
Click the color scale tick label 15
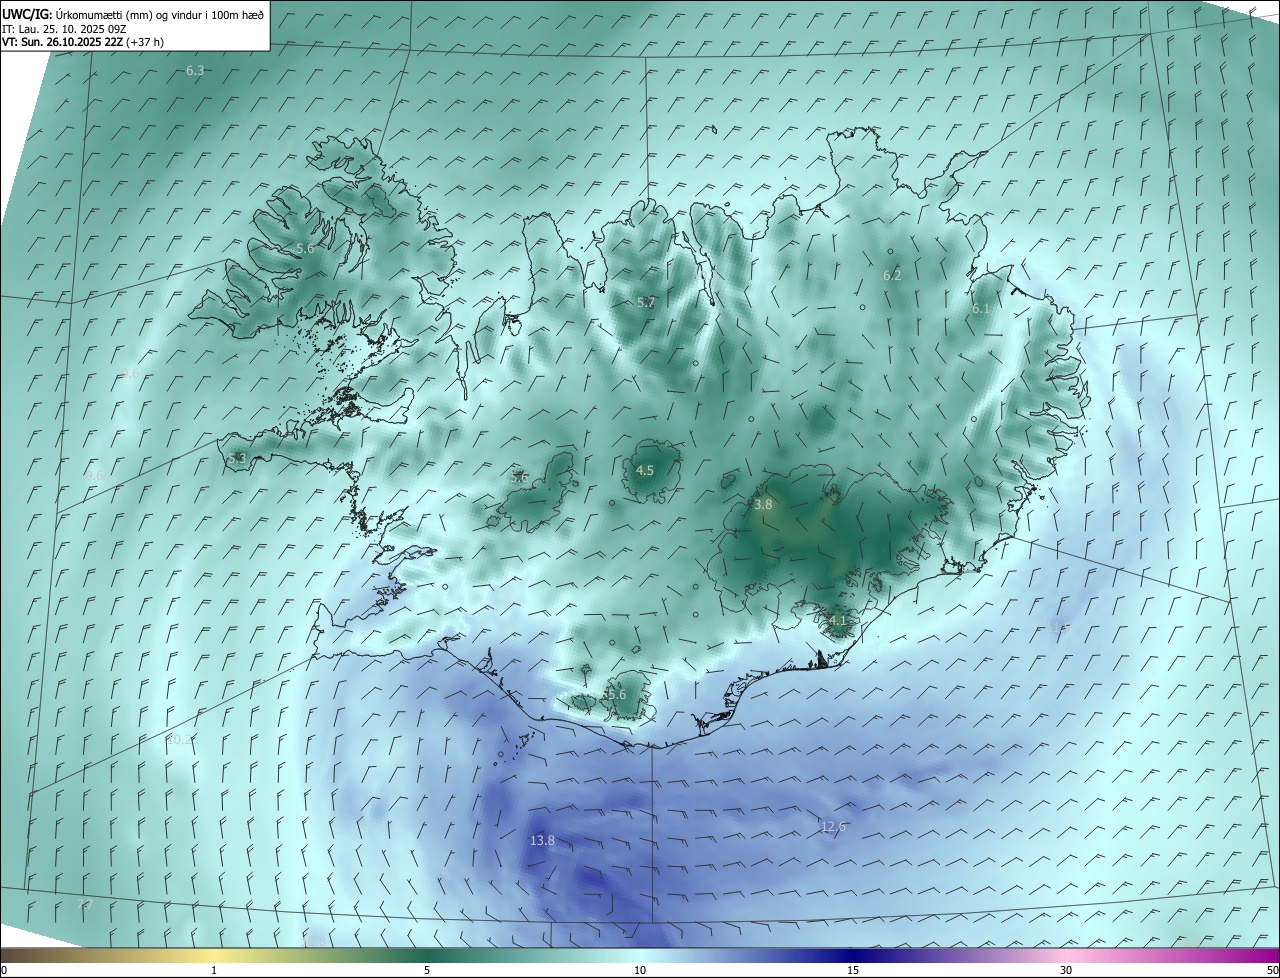tap(853, 971)
